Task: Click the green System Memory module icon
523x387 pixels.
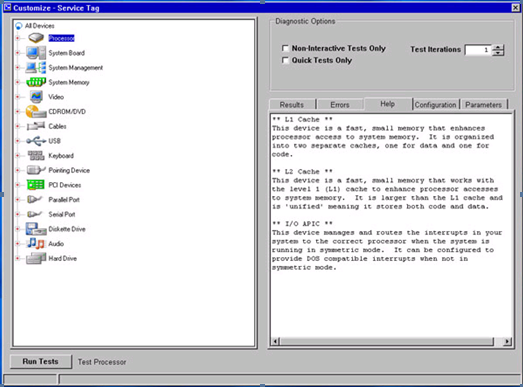Action: click(x=36, y=82)
